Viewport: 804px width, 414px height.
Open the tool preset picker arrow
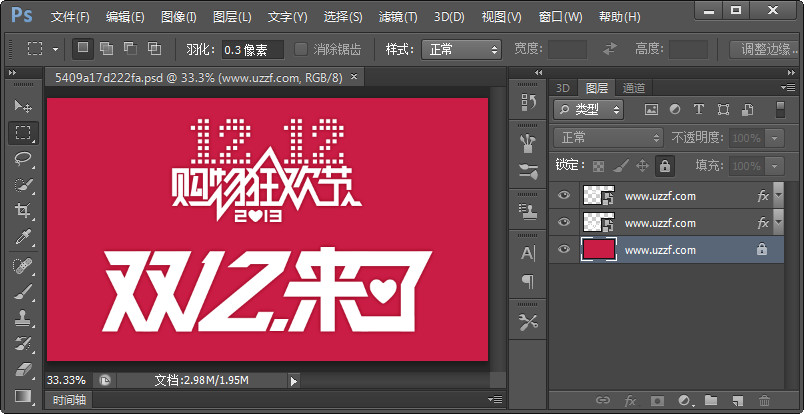click(x=55, y=50)
